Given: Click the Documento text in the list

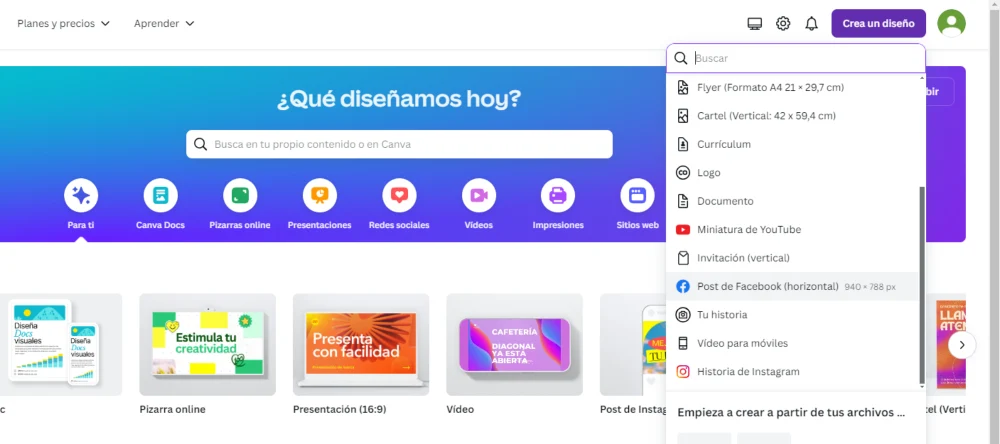Looking at the screenshot, I should point(725,201).
